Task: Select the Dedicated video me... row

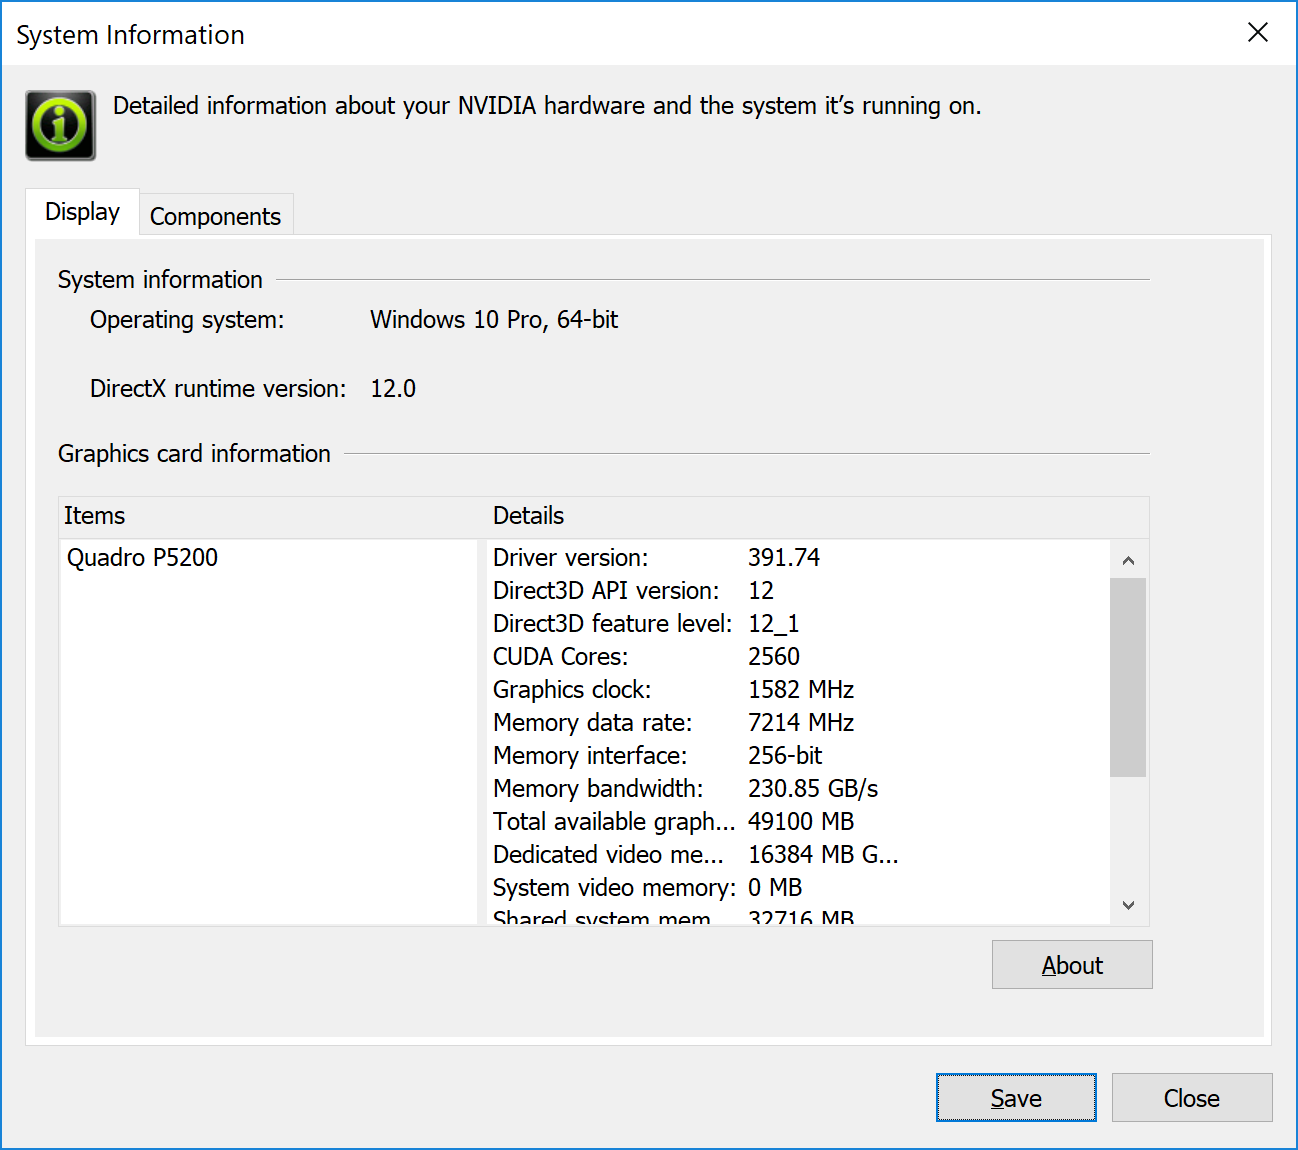Action: (x=798, y=855)
